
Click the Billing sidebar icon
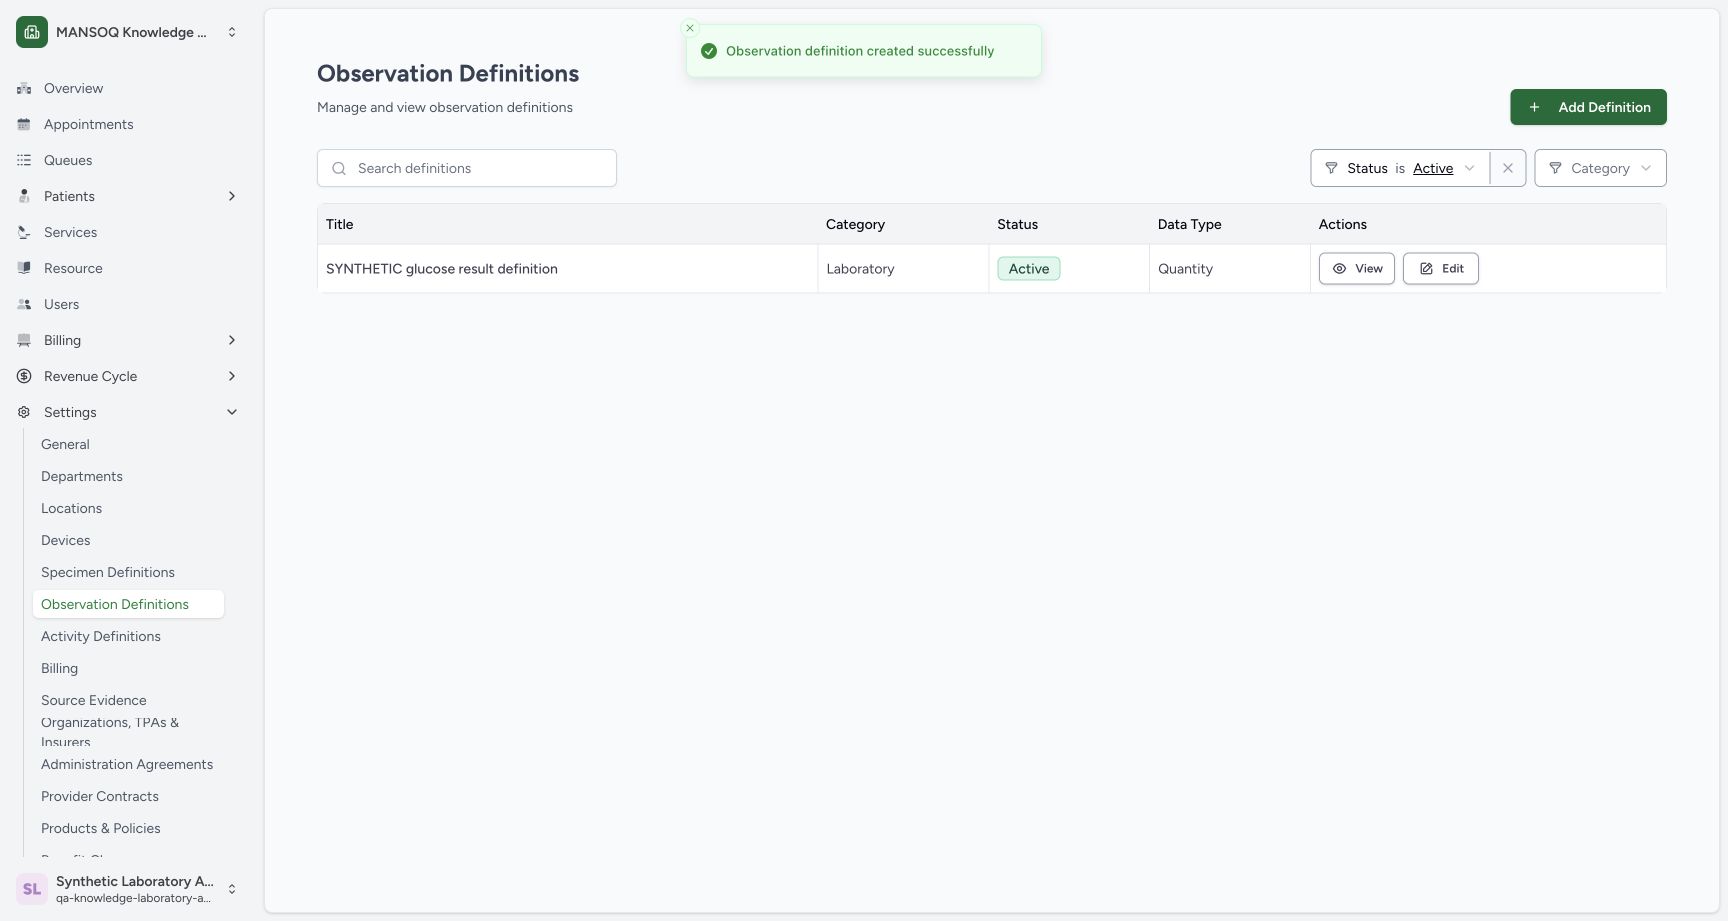click(x=24, y=340)
